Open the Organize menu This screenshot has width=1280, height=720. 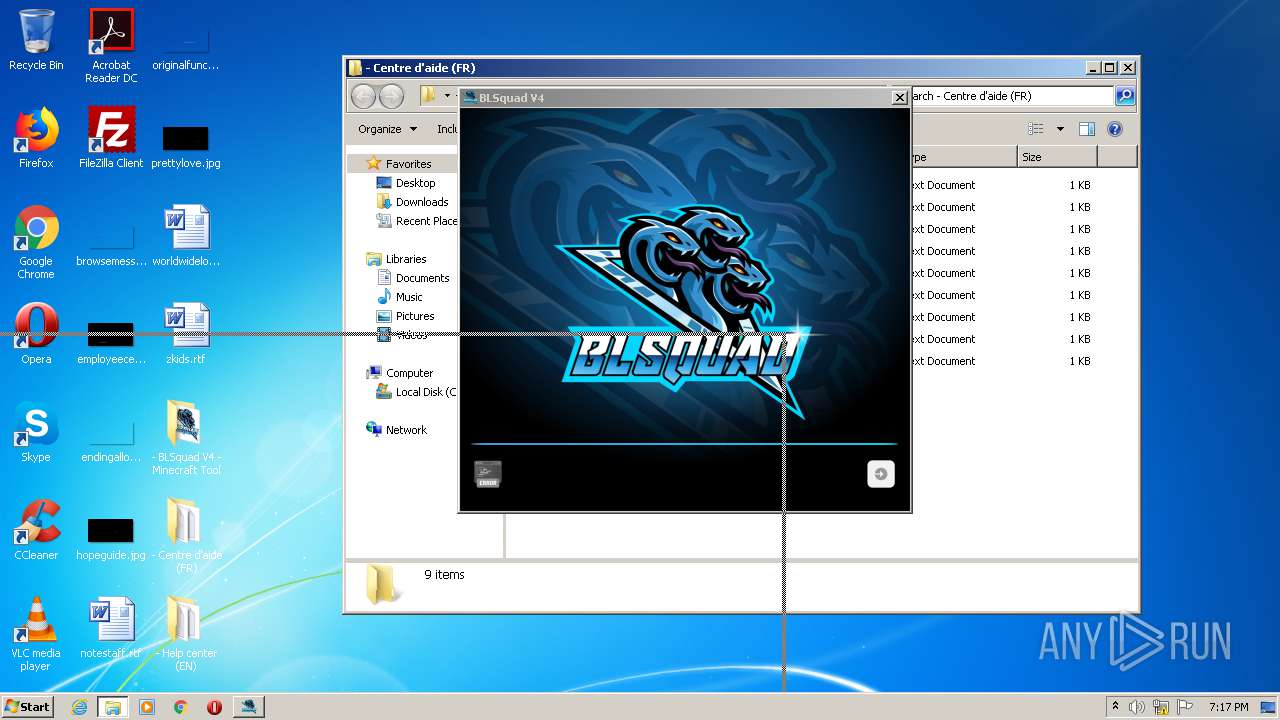click(387, 129)
